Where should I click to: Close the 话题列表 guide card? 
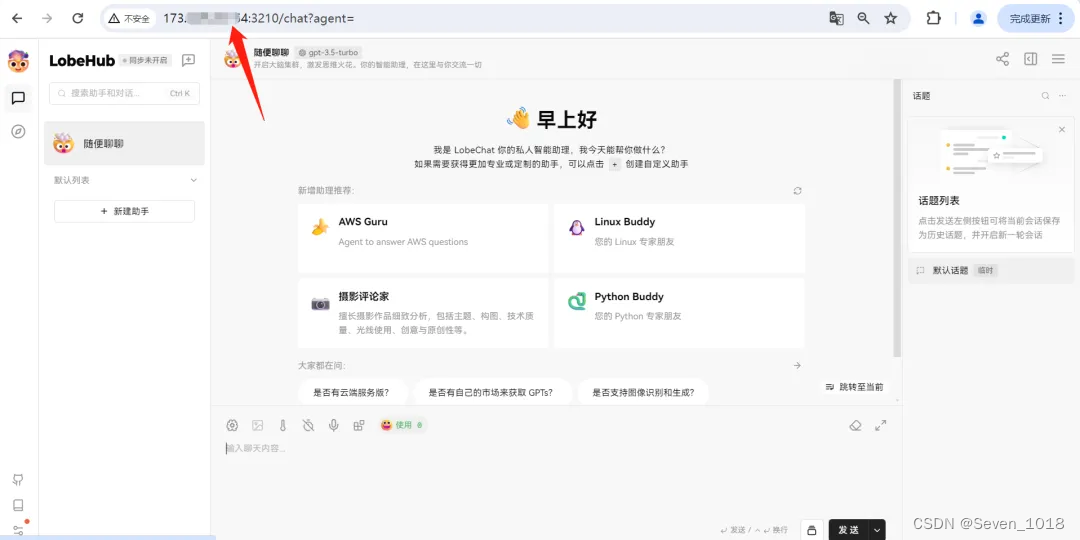pos(1062,129)
